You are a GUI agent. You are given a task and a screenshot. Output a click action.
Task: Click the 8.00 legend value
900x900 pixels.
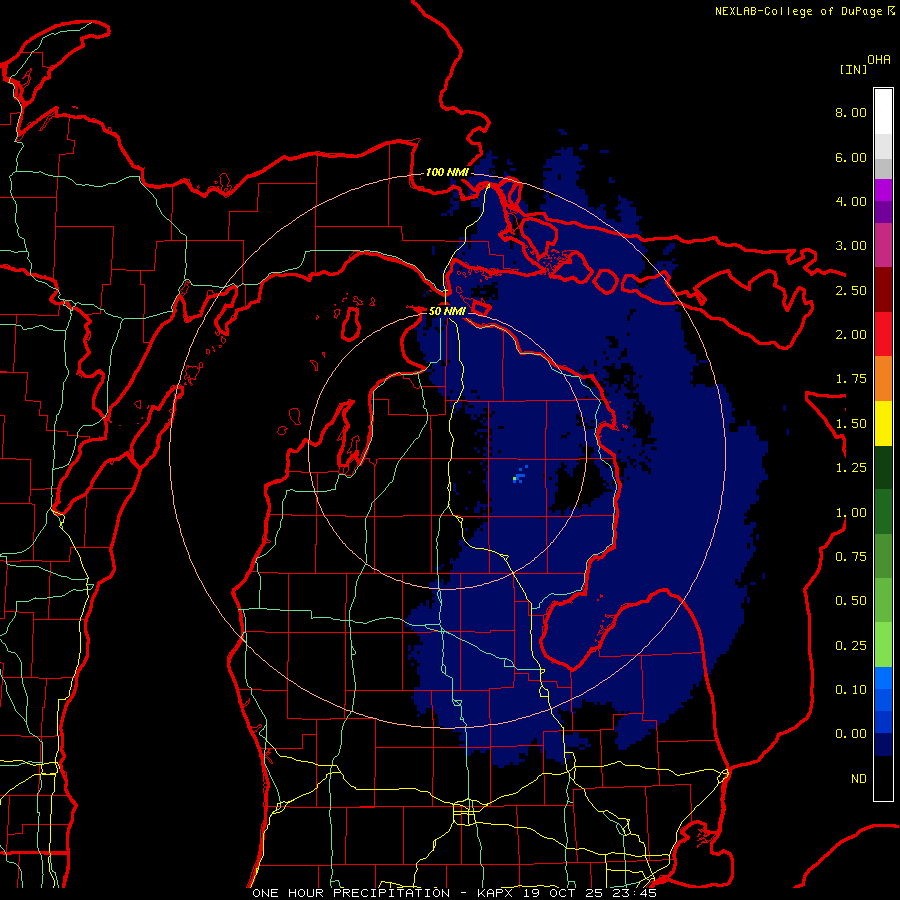(851, 112)
